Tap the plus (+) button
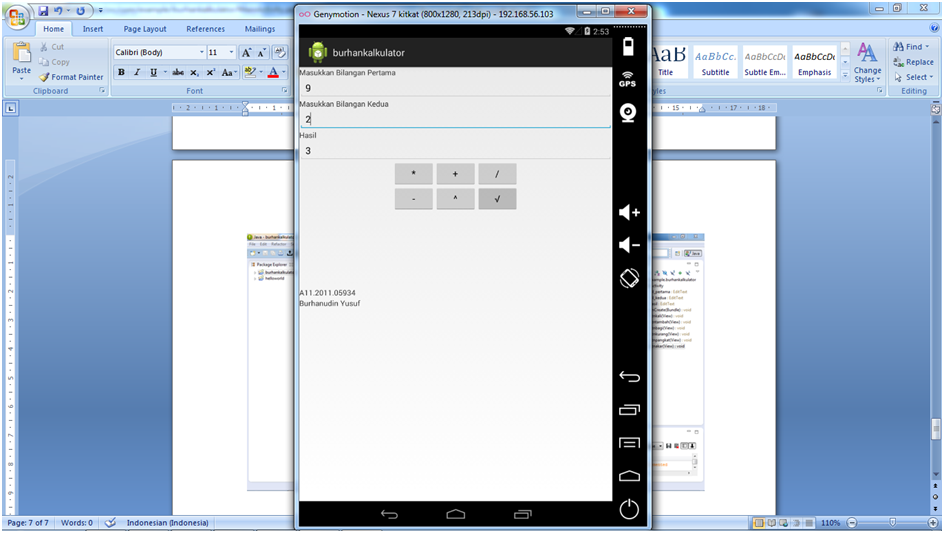This screenshot has height=533, width=944. click(x=455, y=174)
